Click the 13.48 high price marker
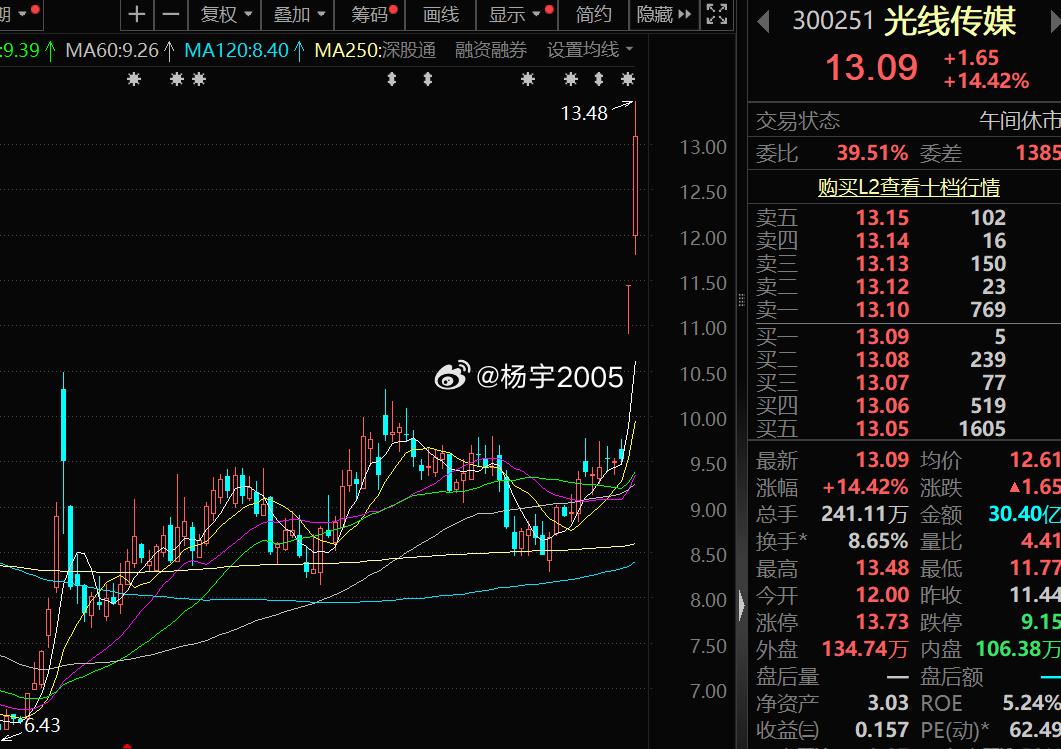 click(x=584, y=113)
